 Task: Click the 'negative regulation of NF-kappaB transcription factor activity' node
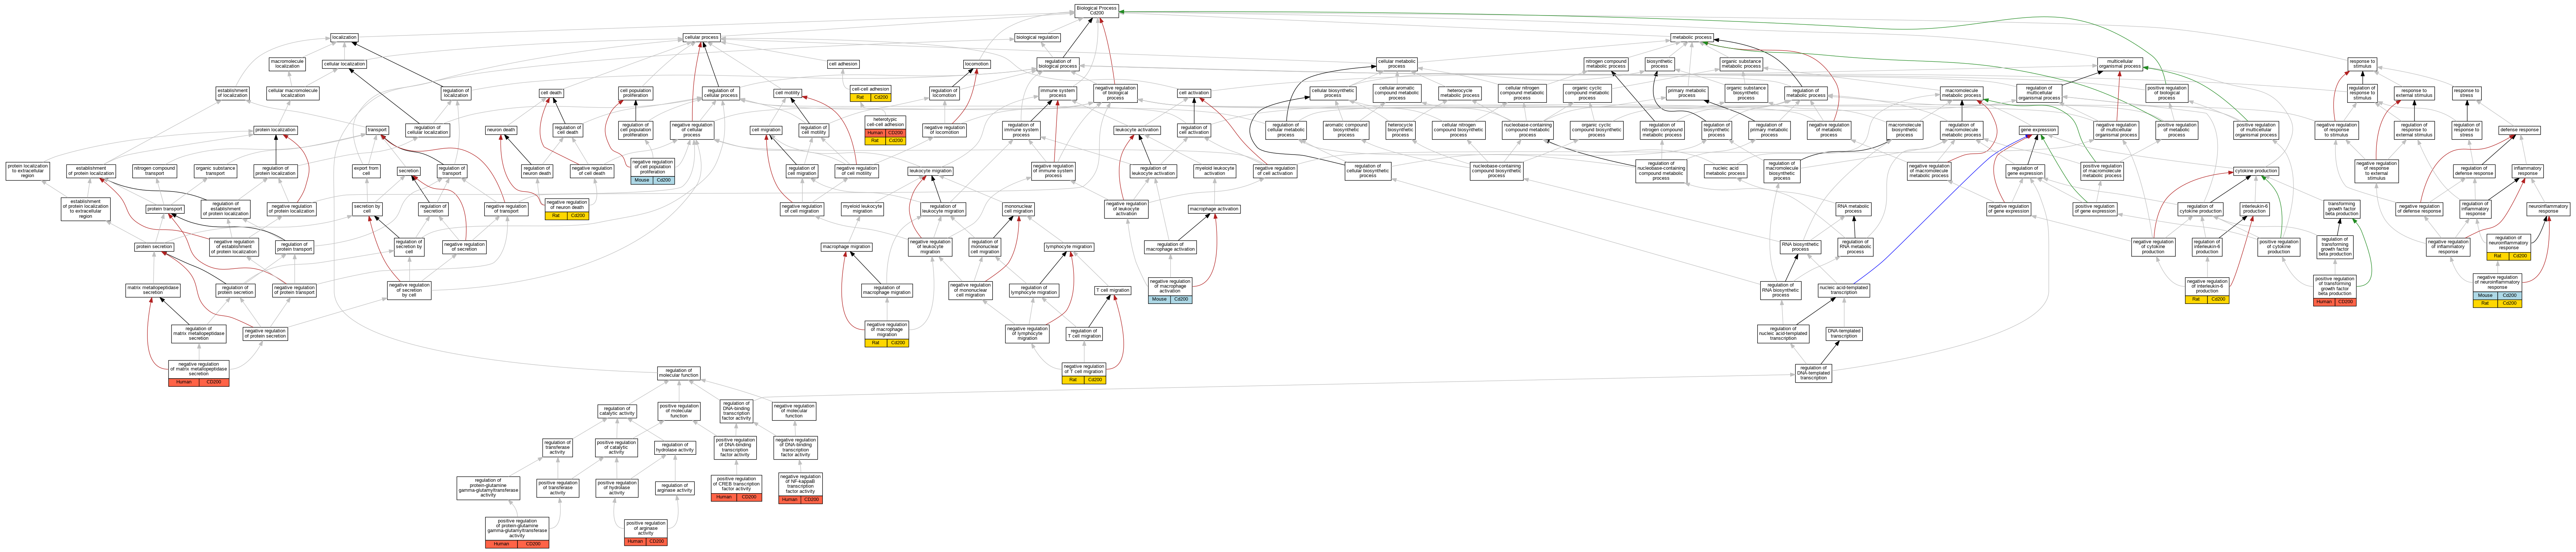[800, 484]
